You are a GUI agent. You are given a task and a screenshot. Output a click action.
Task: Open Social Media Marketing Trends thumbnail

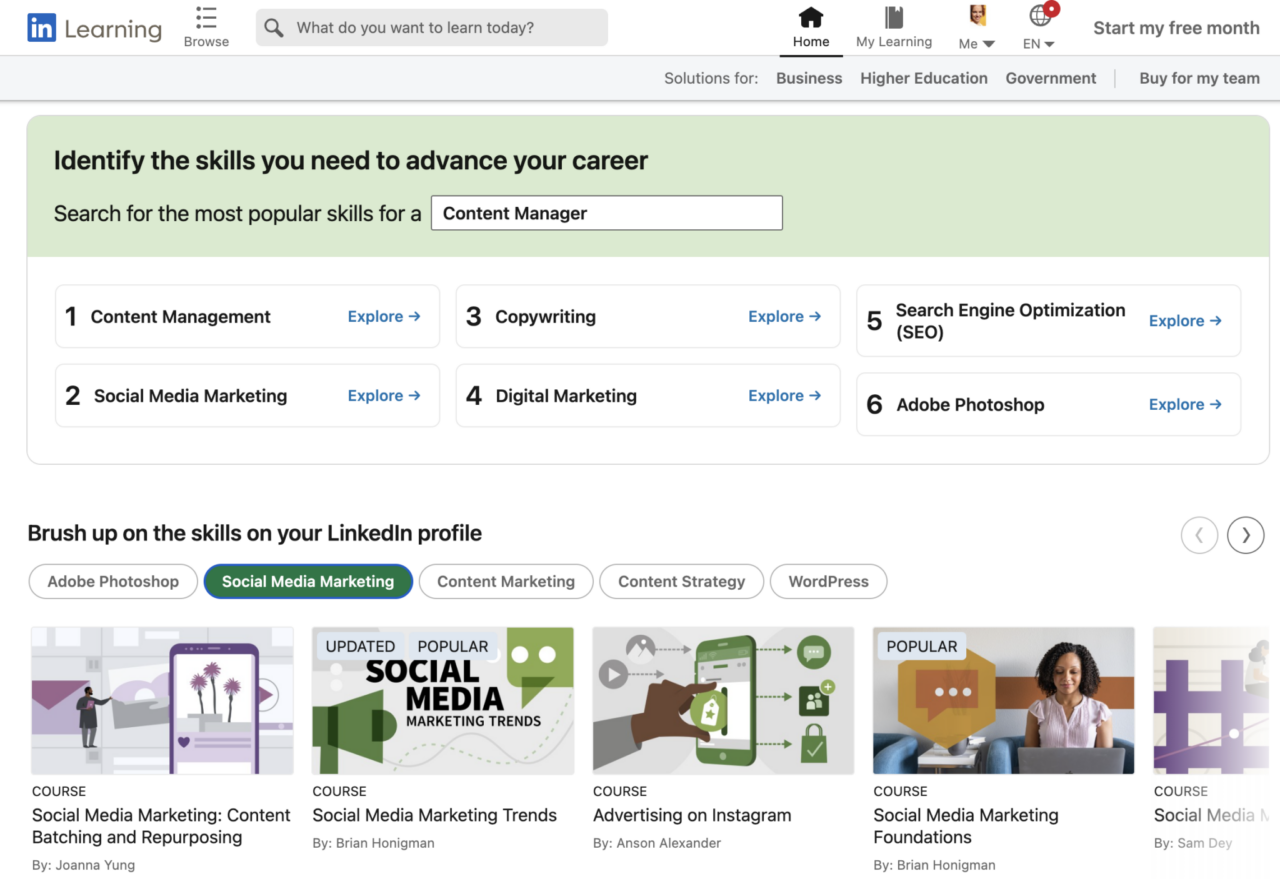pyautogui.click(x=443, y=701)
